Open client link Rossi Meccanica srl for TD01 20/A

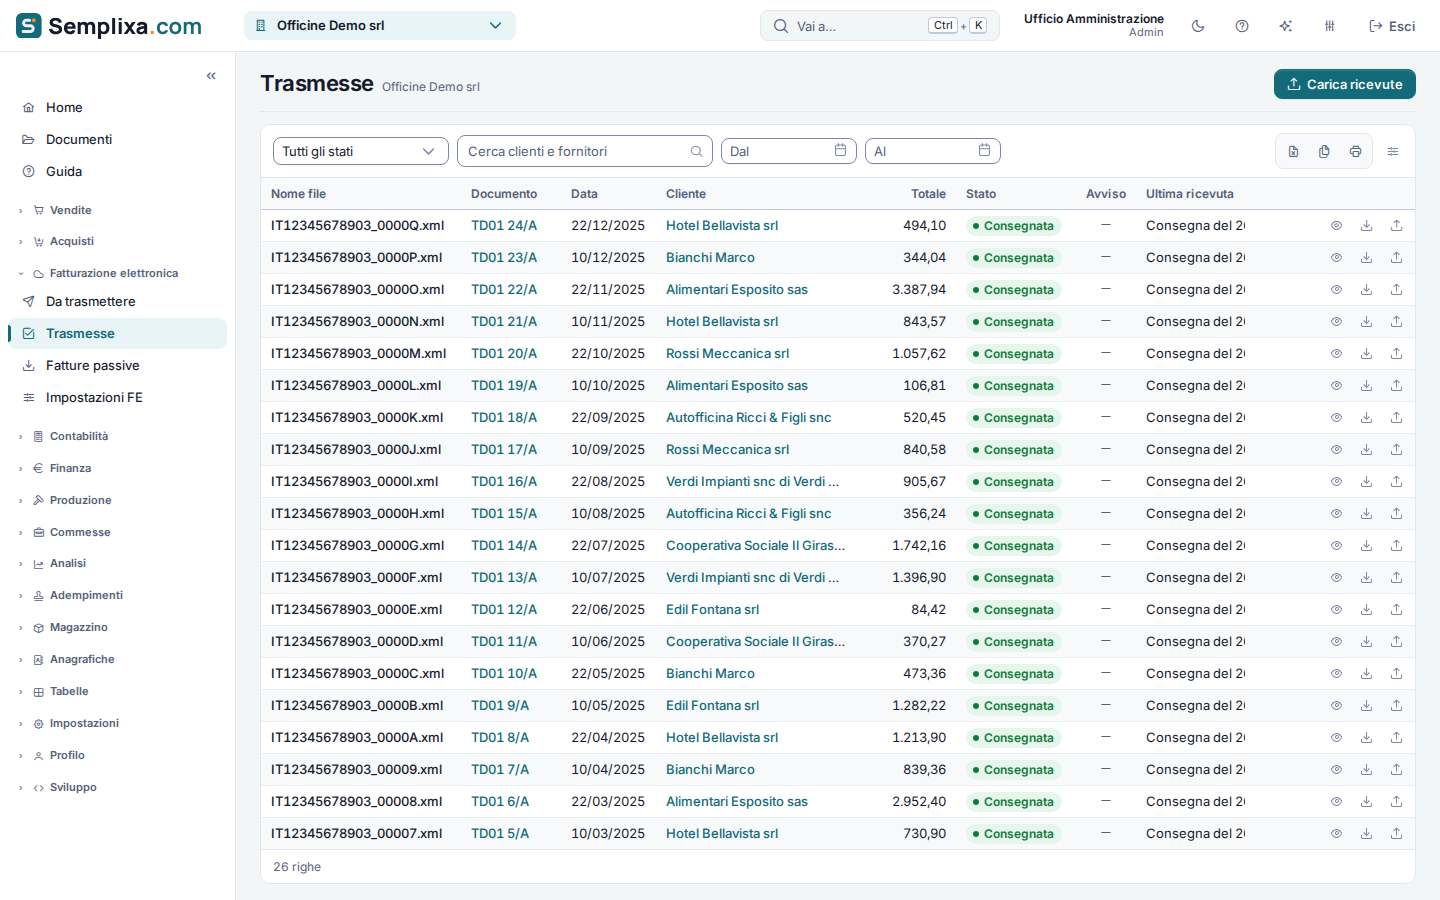[728, 354]
